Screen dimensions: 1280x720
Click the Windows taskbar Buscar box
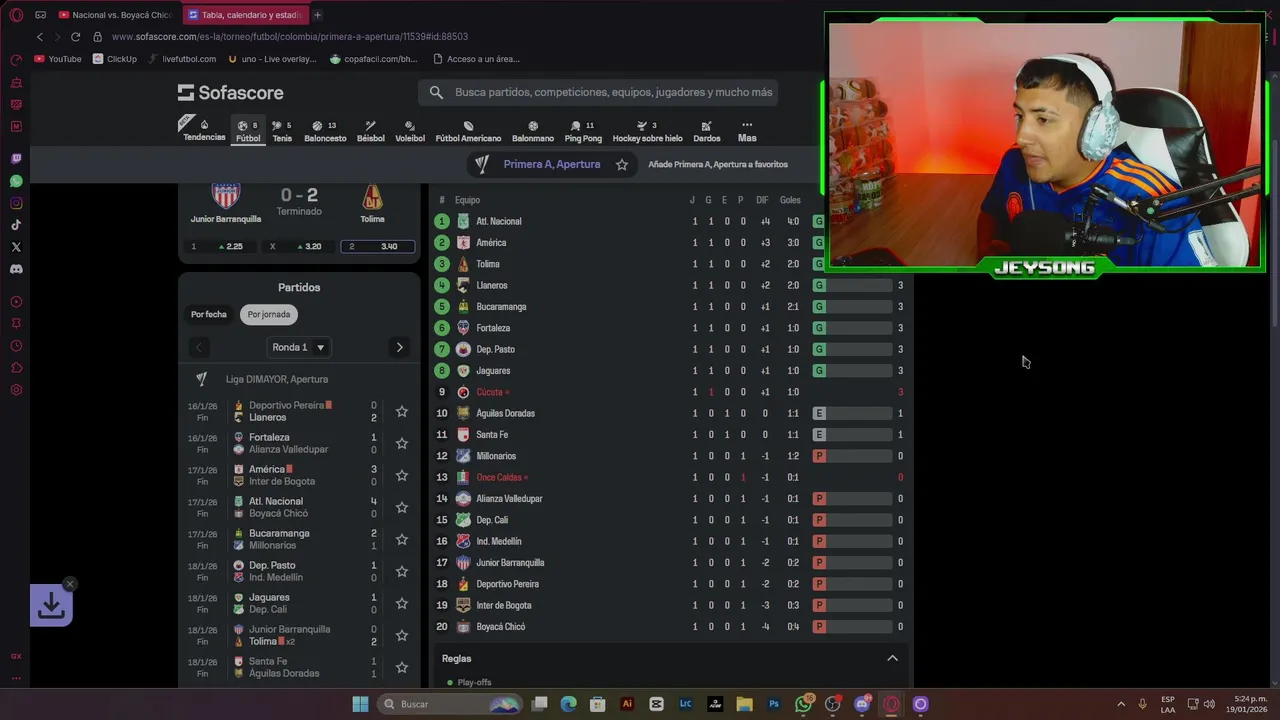click(x=451, y=704)
